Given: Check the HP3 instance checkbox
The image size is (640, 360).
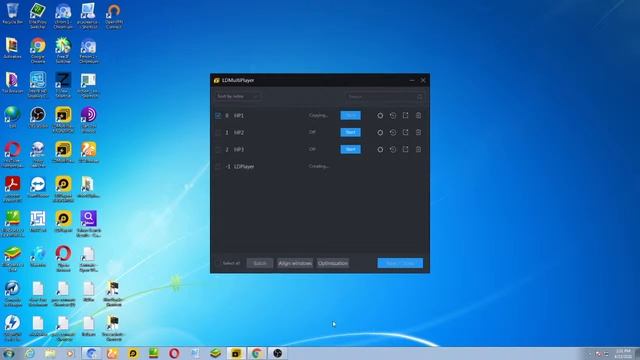Looking at the screenshot, I should point(218,149).
